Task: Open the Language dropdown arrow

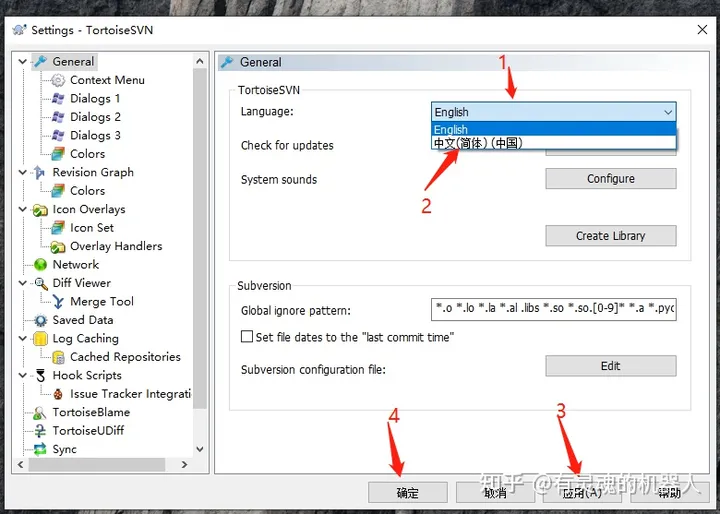Action: (667, 112)
